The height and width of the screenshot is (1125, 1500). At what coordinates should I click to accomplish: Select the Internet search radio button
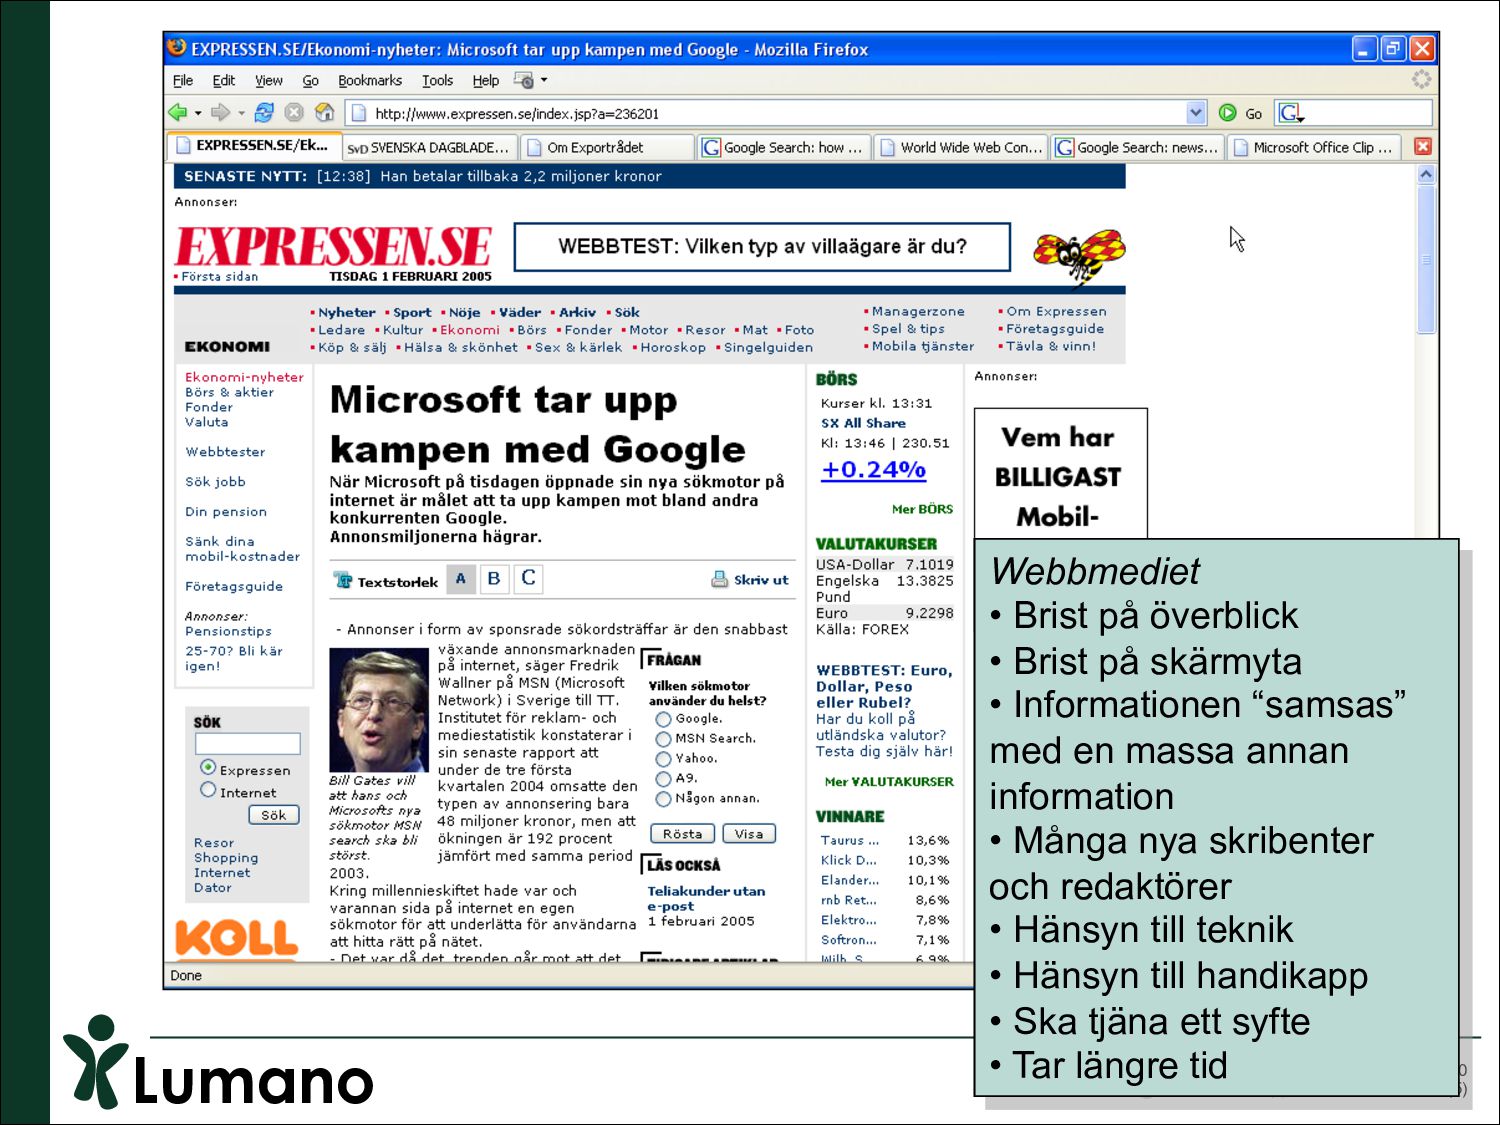208,790
